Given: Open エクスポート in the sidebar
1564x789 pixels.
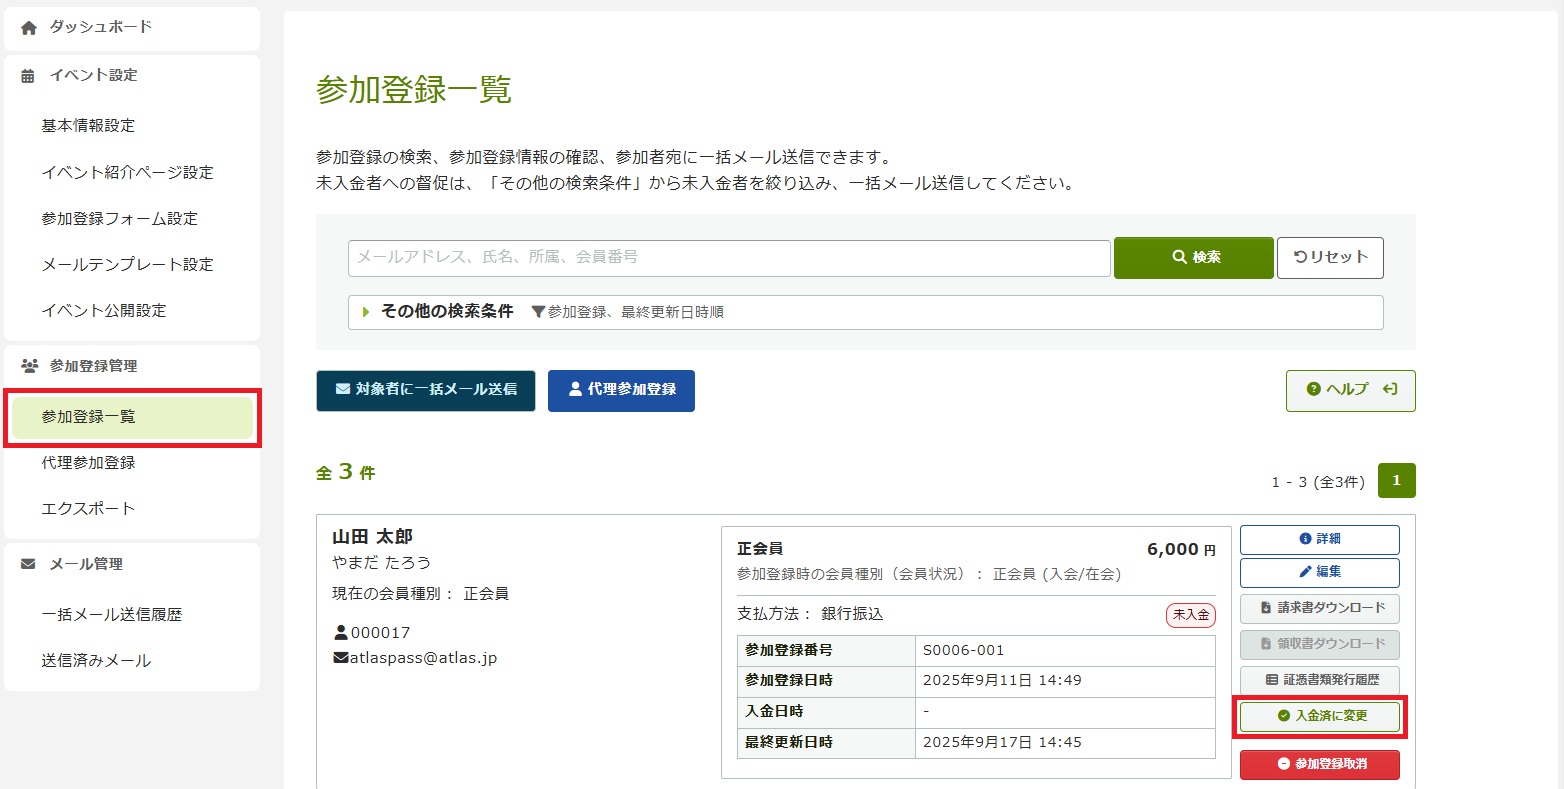Looking at the screenshot, I should [88, 509].
